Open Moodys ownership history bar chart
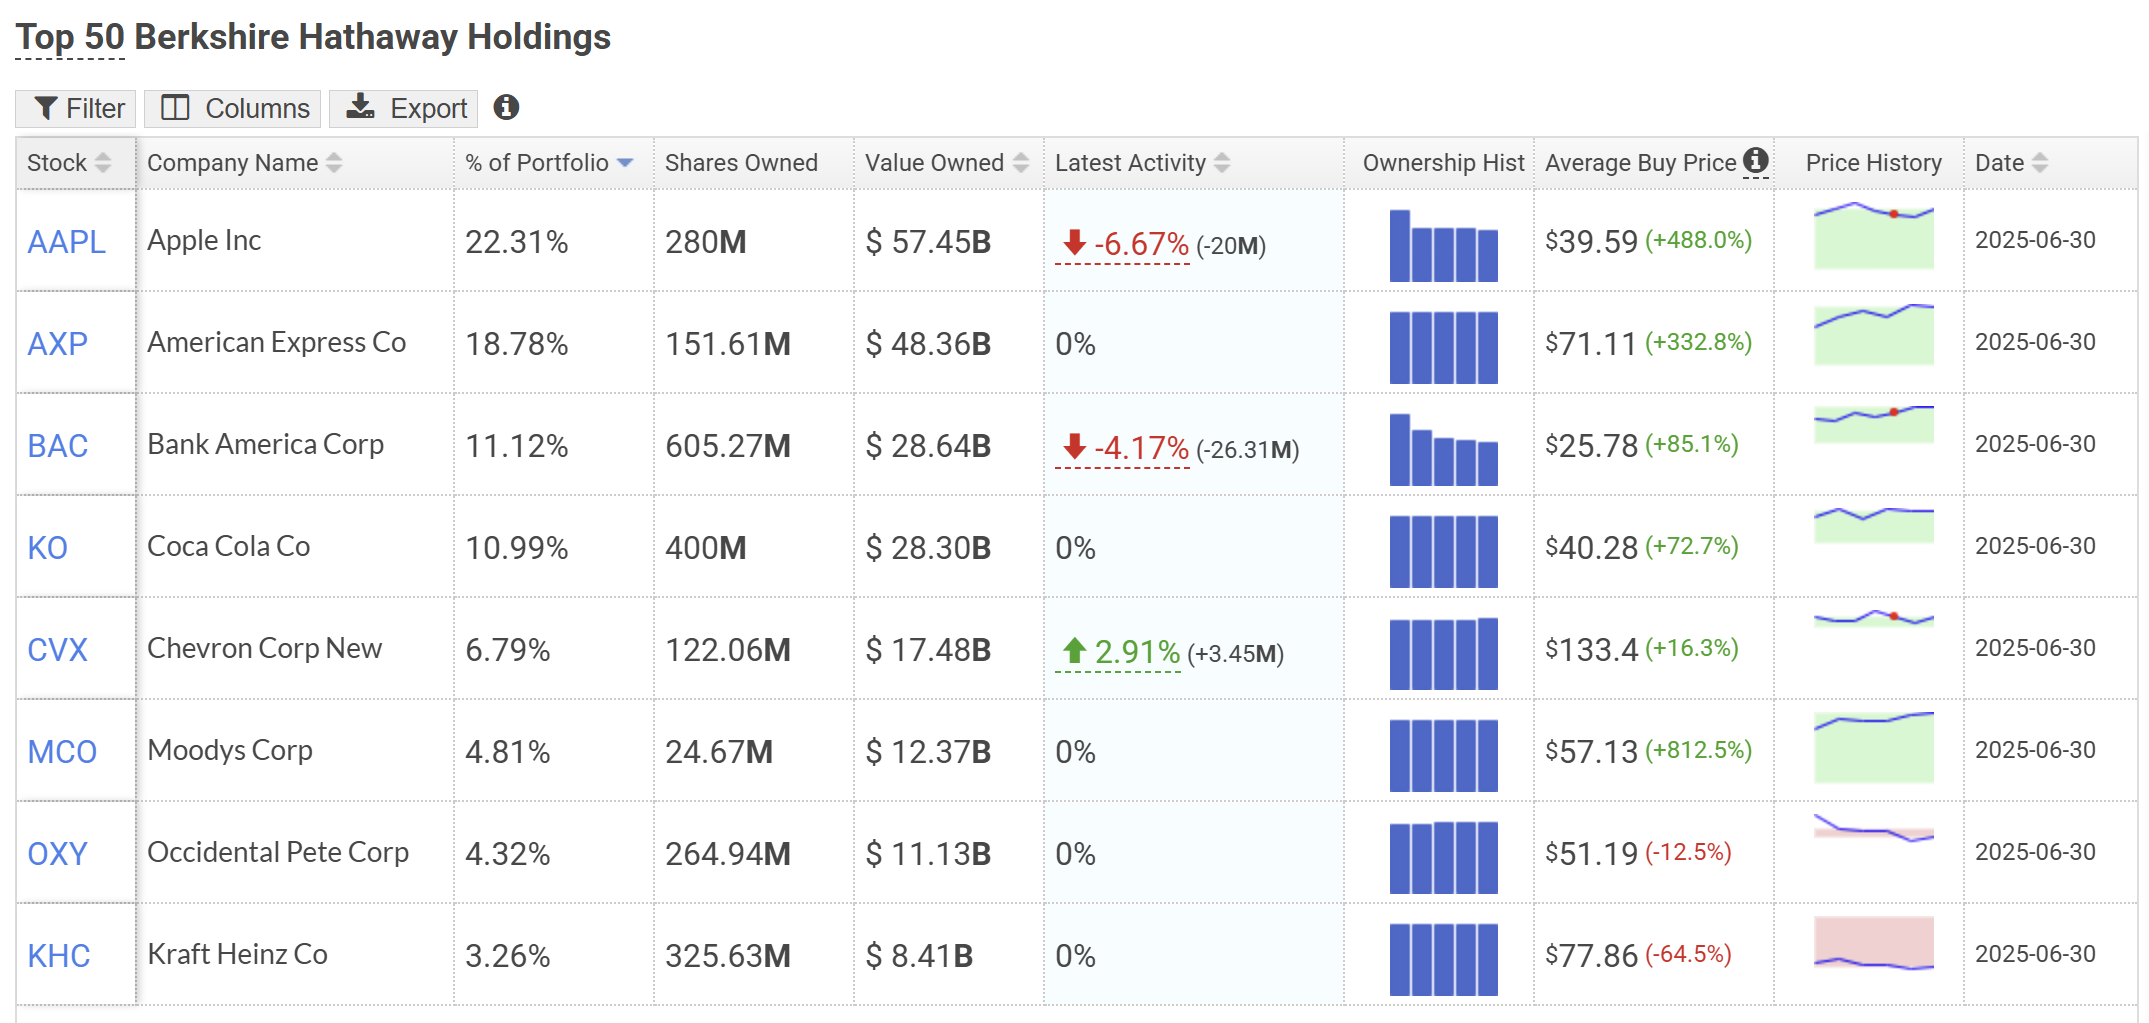The width and height of the screenshot is (2149, 1023). coord(1443,755)
